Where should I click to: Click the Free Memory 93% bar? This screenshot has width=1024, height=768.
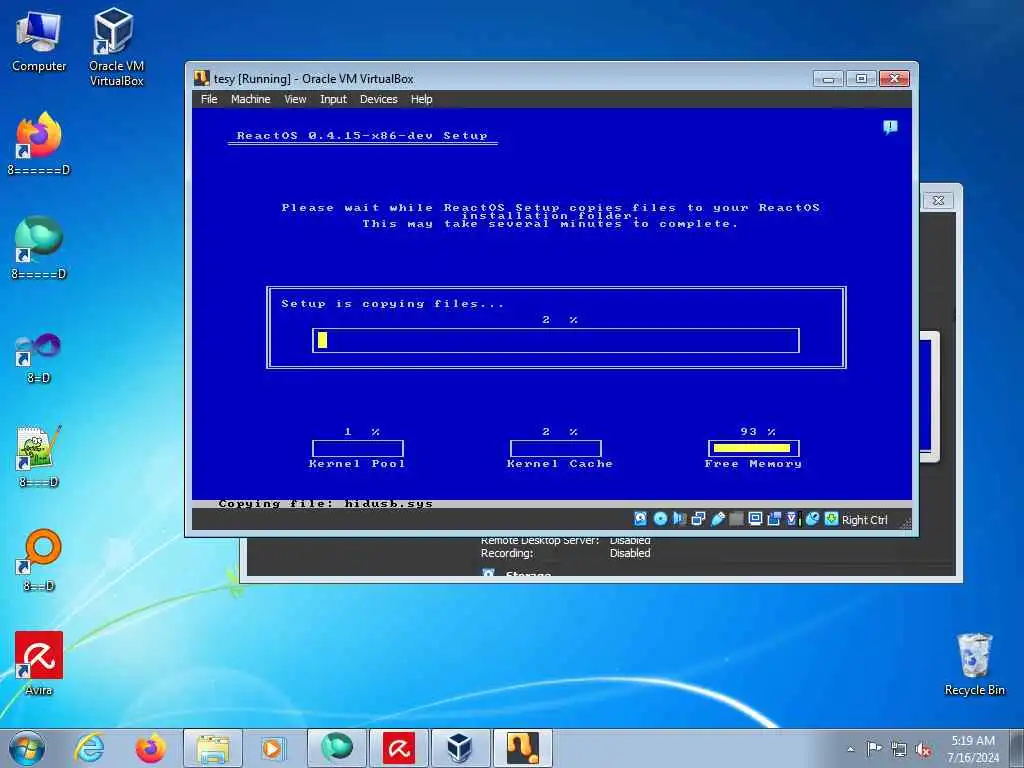pos(754,448)
